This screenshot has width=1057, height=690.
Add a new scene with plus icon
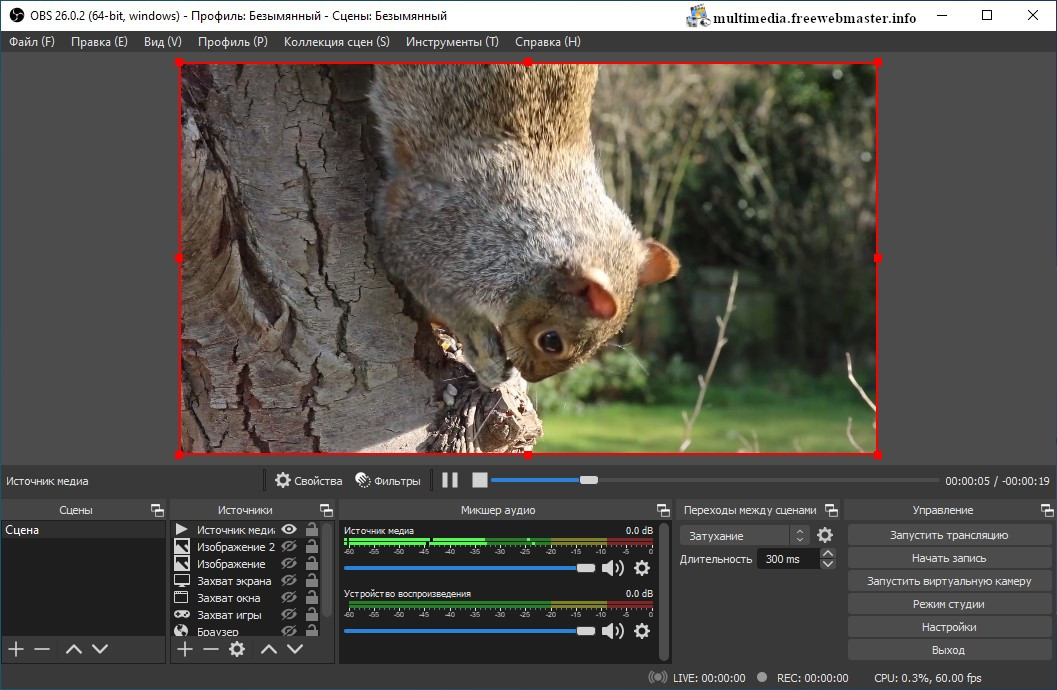coord(16,649)
